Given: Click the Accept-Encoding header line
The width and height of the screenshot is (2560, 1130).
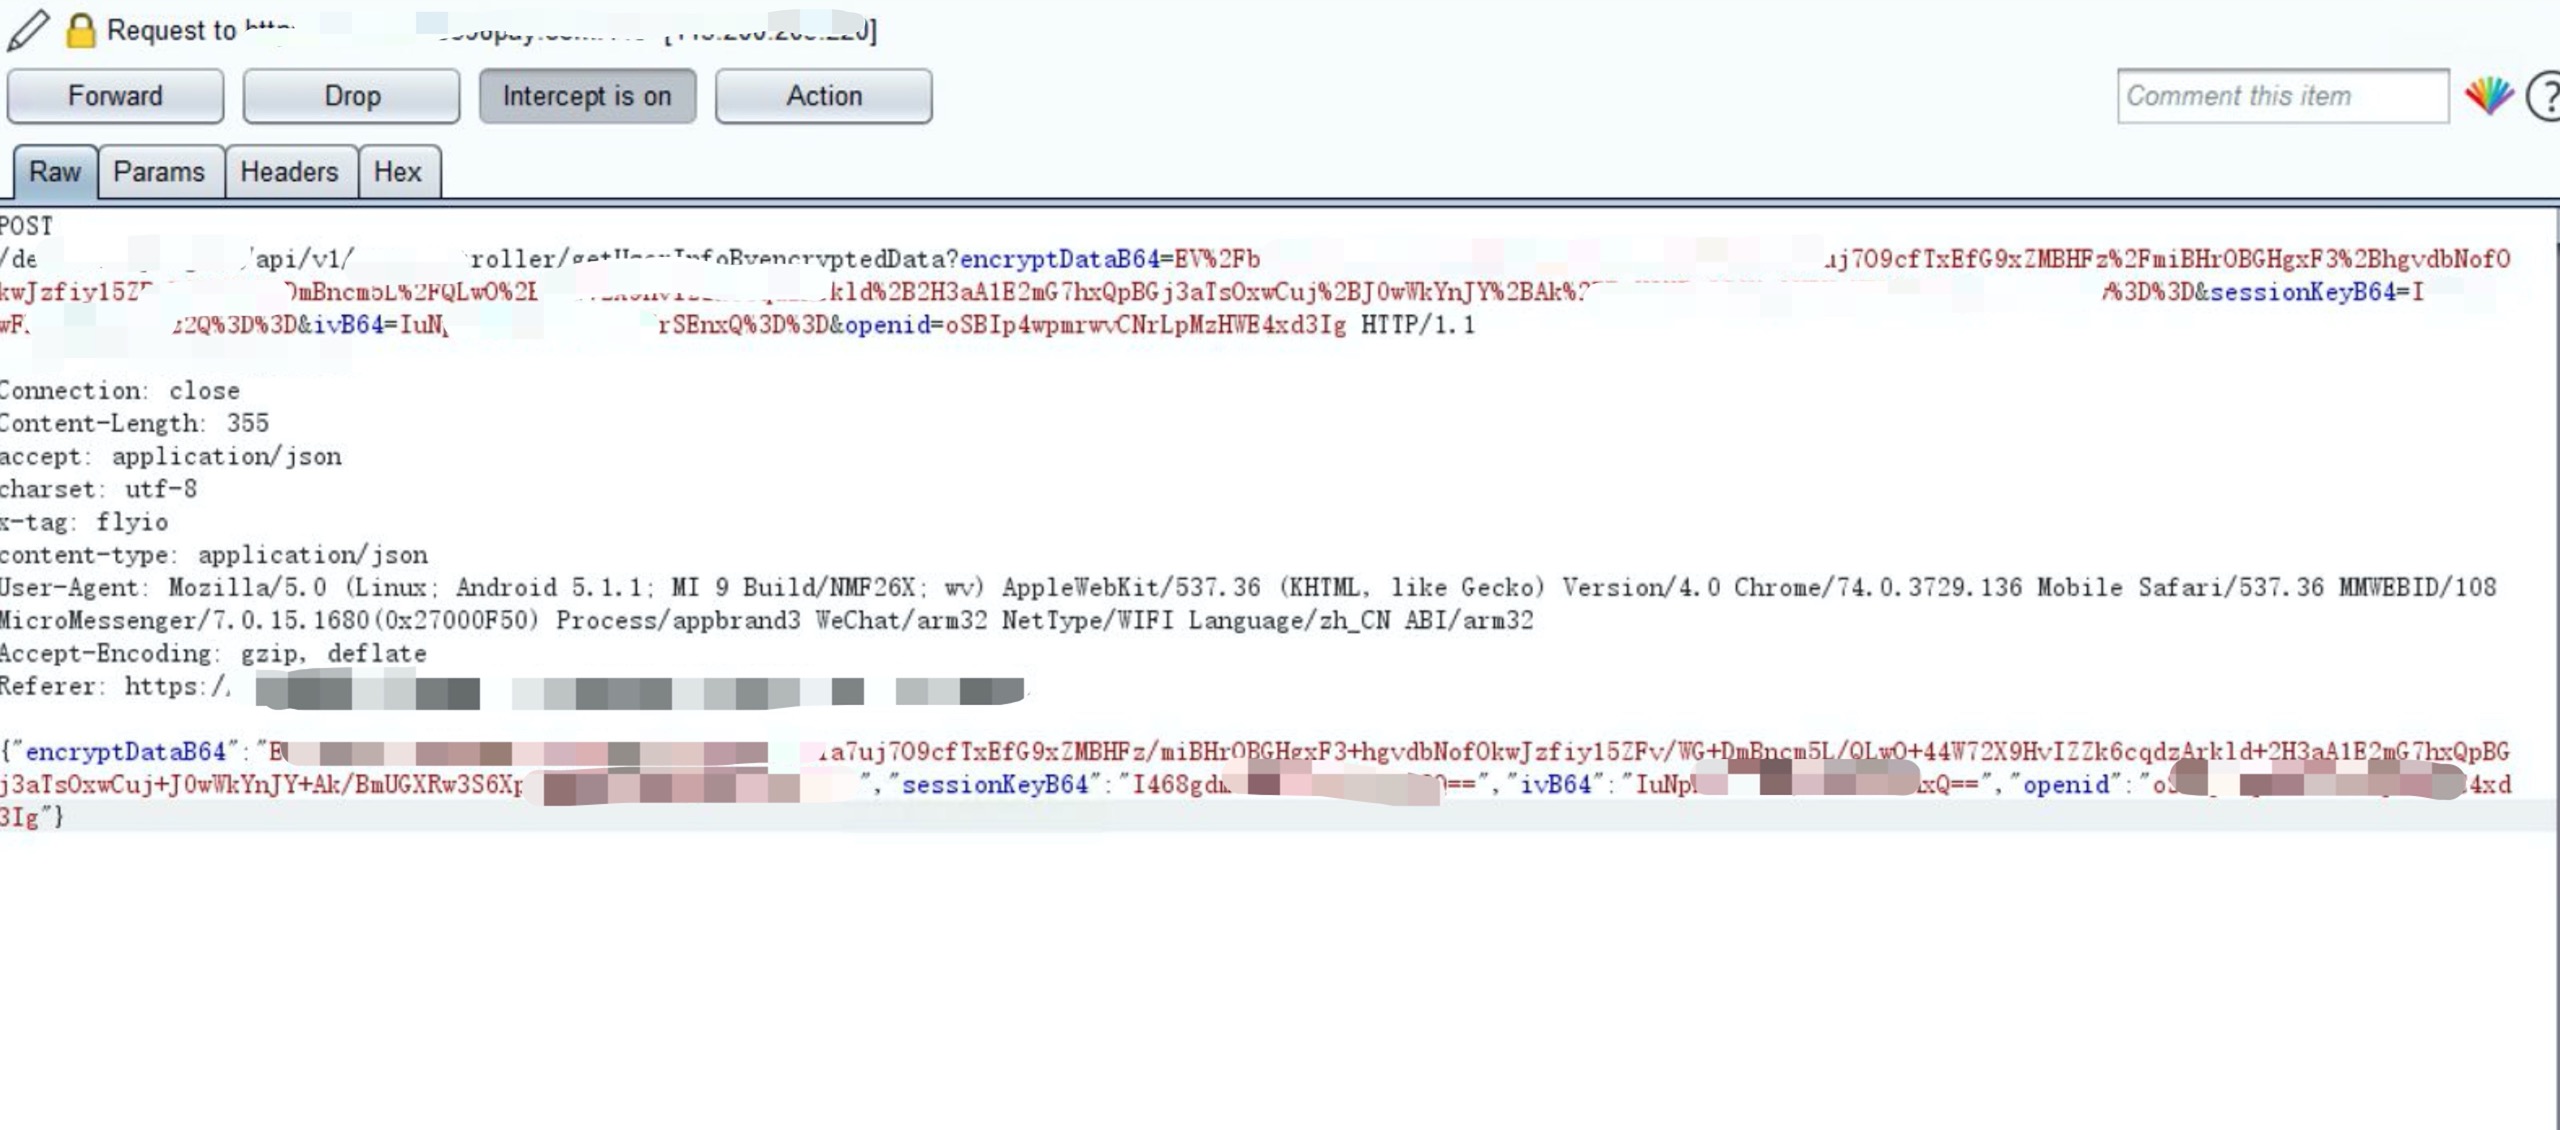Looking at the screenshot, I should tap(213, 653).
